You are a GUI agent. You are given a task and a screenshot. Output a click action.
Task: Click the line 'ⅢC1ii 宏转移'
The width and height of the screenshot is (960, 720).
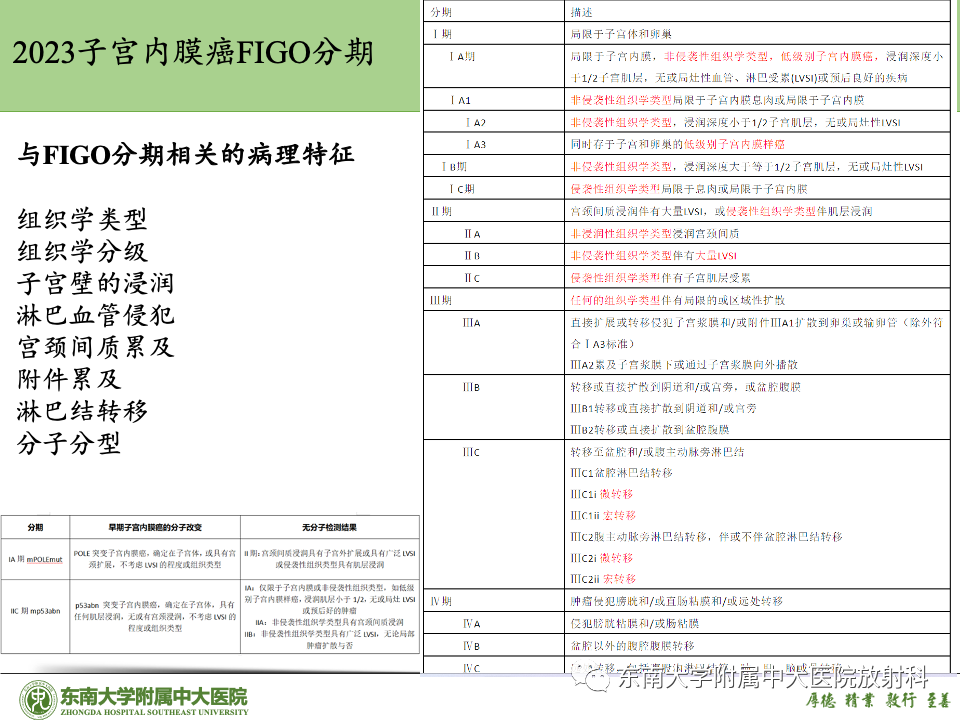tap(603, 516)
